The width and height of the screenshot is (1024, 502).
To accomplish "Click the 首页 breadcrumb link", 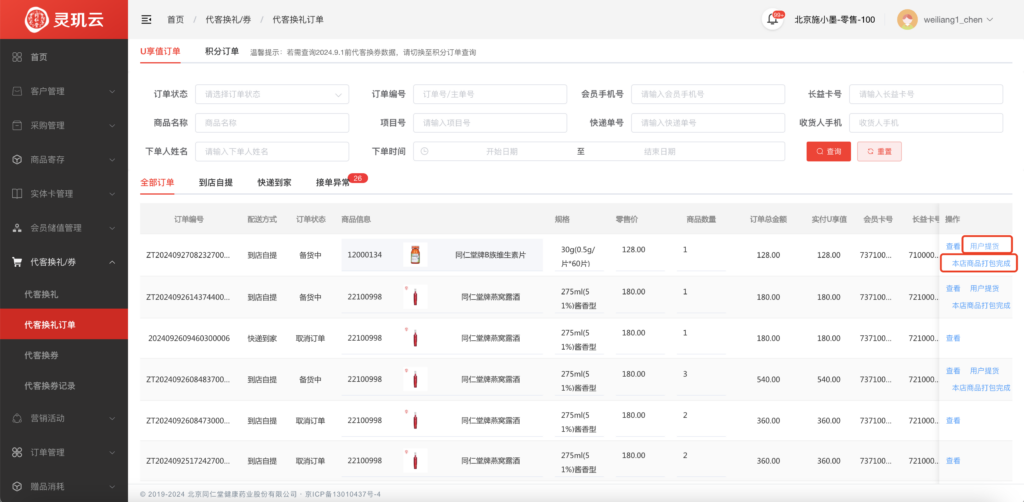I will (176, 20).
